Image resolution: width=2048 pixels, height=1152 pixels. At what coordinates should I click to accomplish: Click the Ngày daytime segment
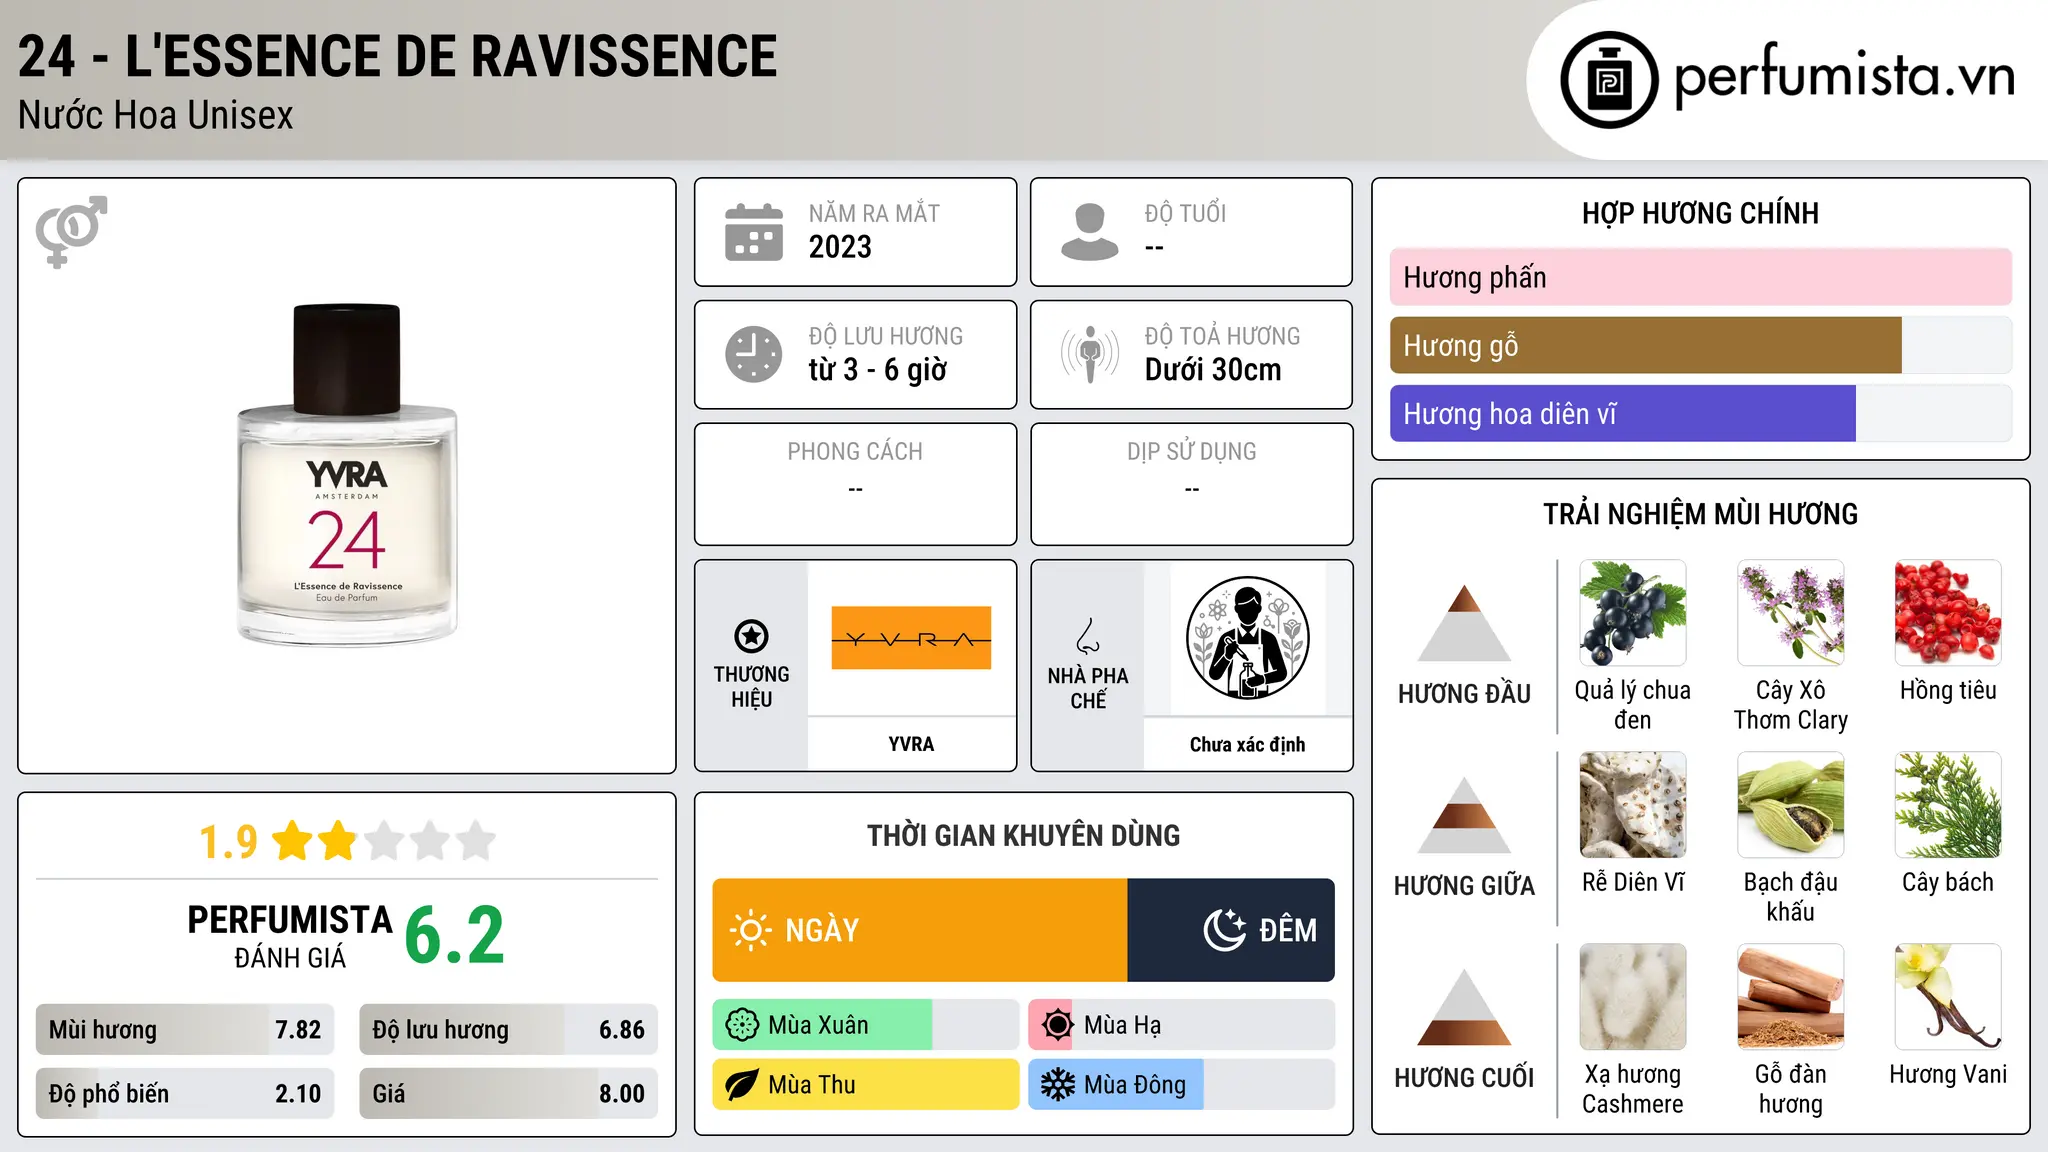920,930
